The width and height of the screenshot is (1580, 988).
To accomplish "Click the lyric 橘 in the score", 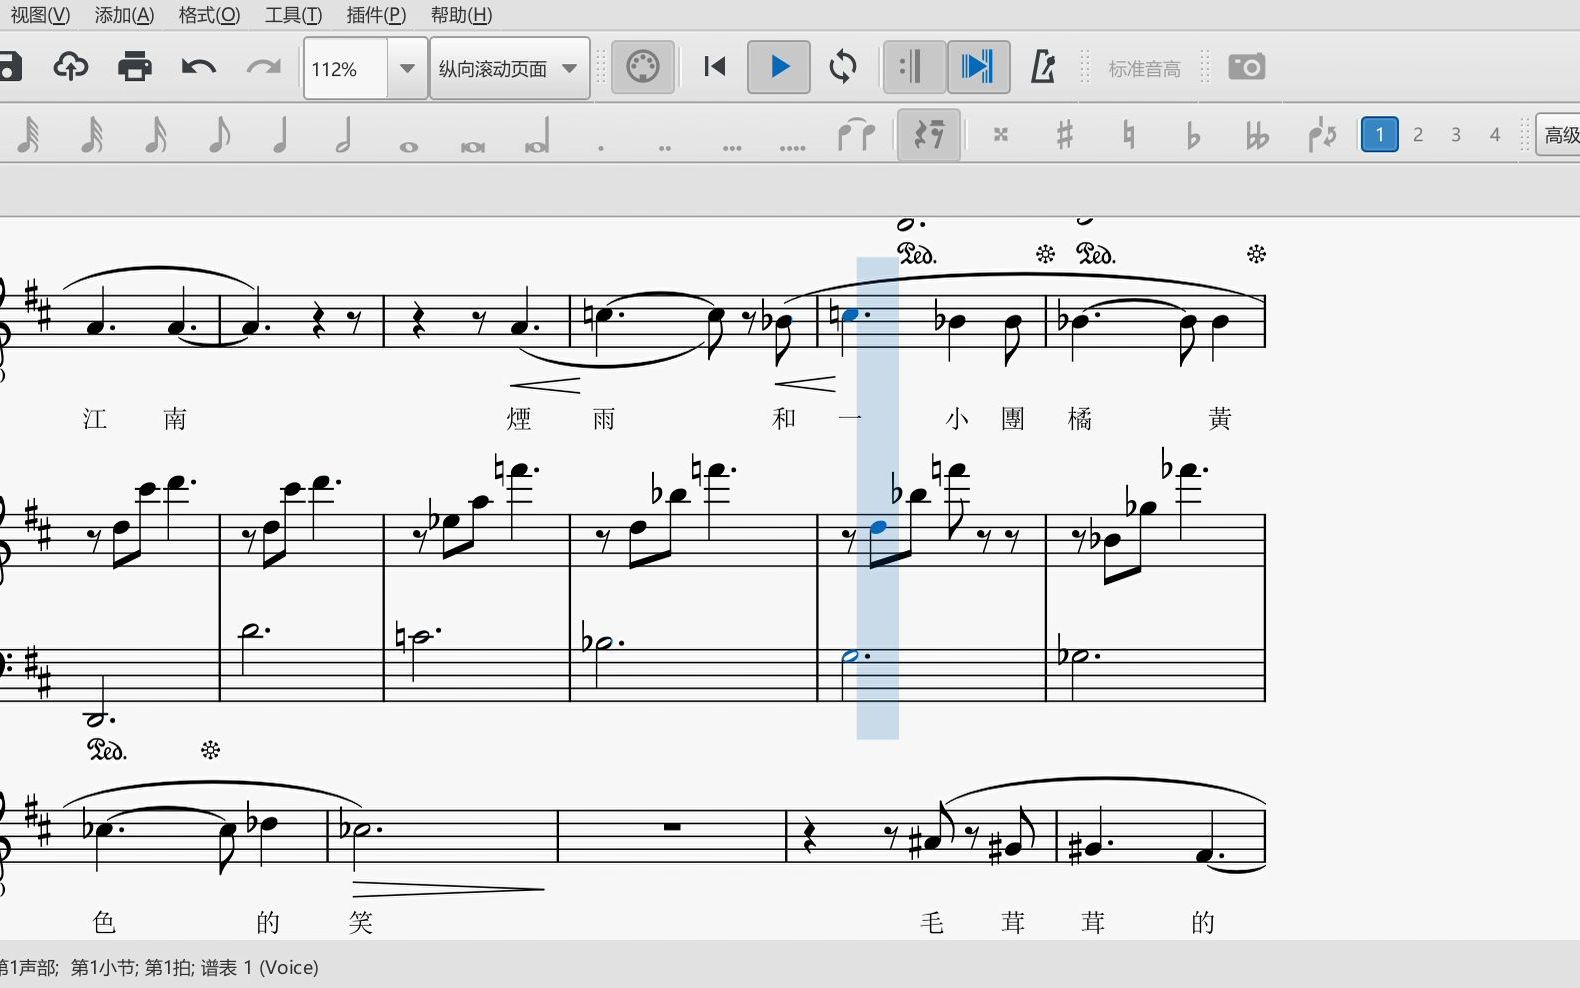I will tap(1080, 419).
